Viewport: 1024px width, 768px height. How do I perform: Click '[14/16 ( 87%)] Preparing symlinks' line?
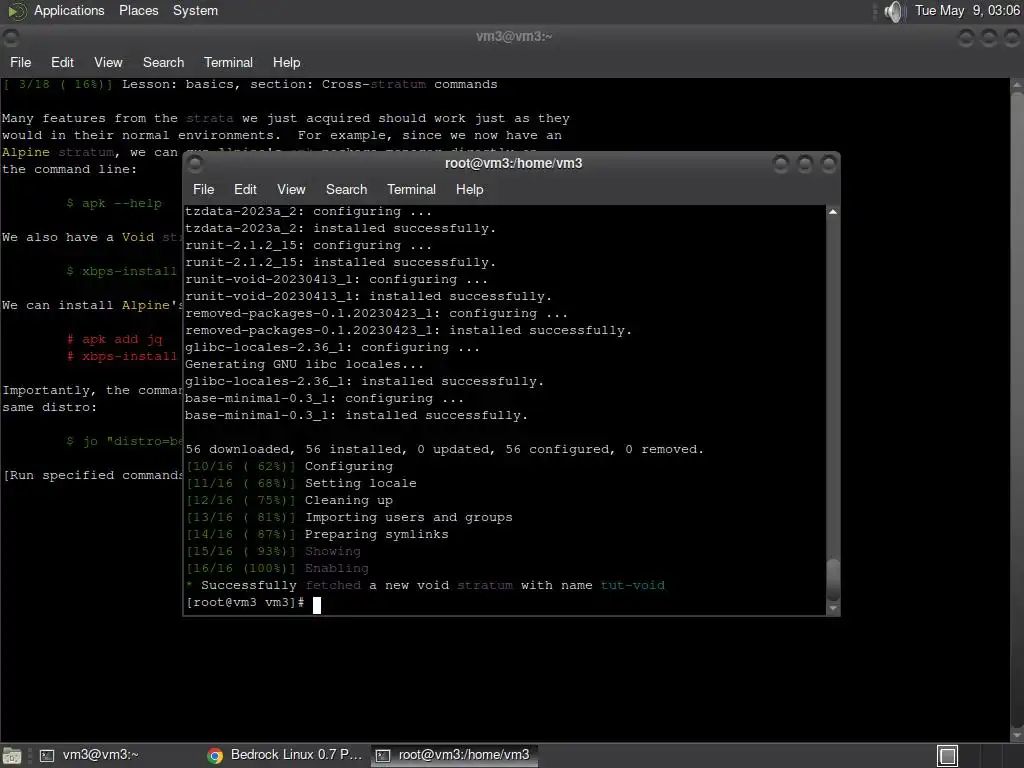(317, 534)
